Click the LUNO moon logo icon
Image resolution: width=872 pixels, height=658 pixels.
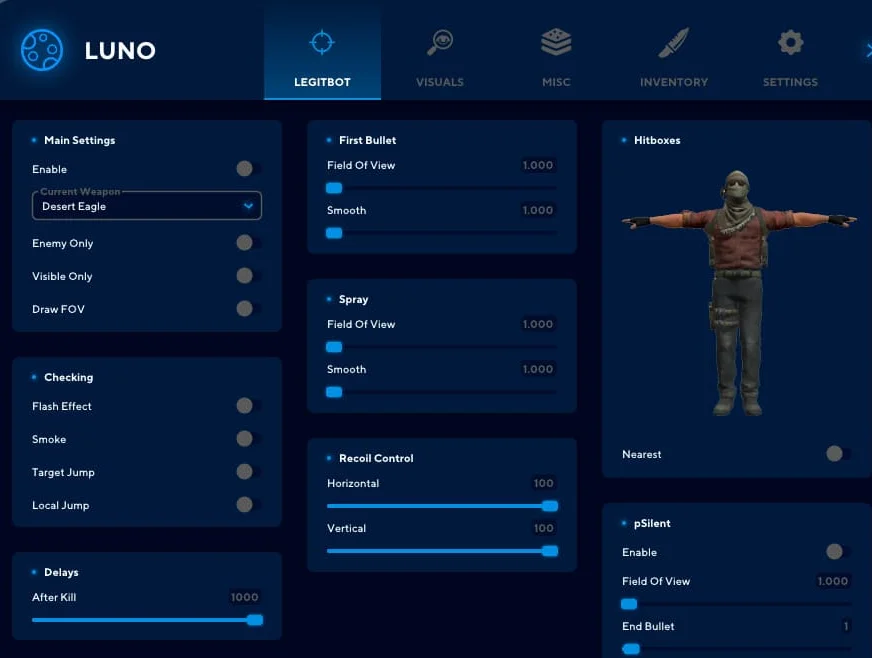coord(42,50)
